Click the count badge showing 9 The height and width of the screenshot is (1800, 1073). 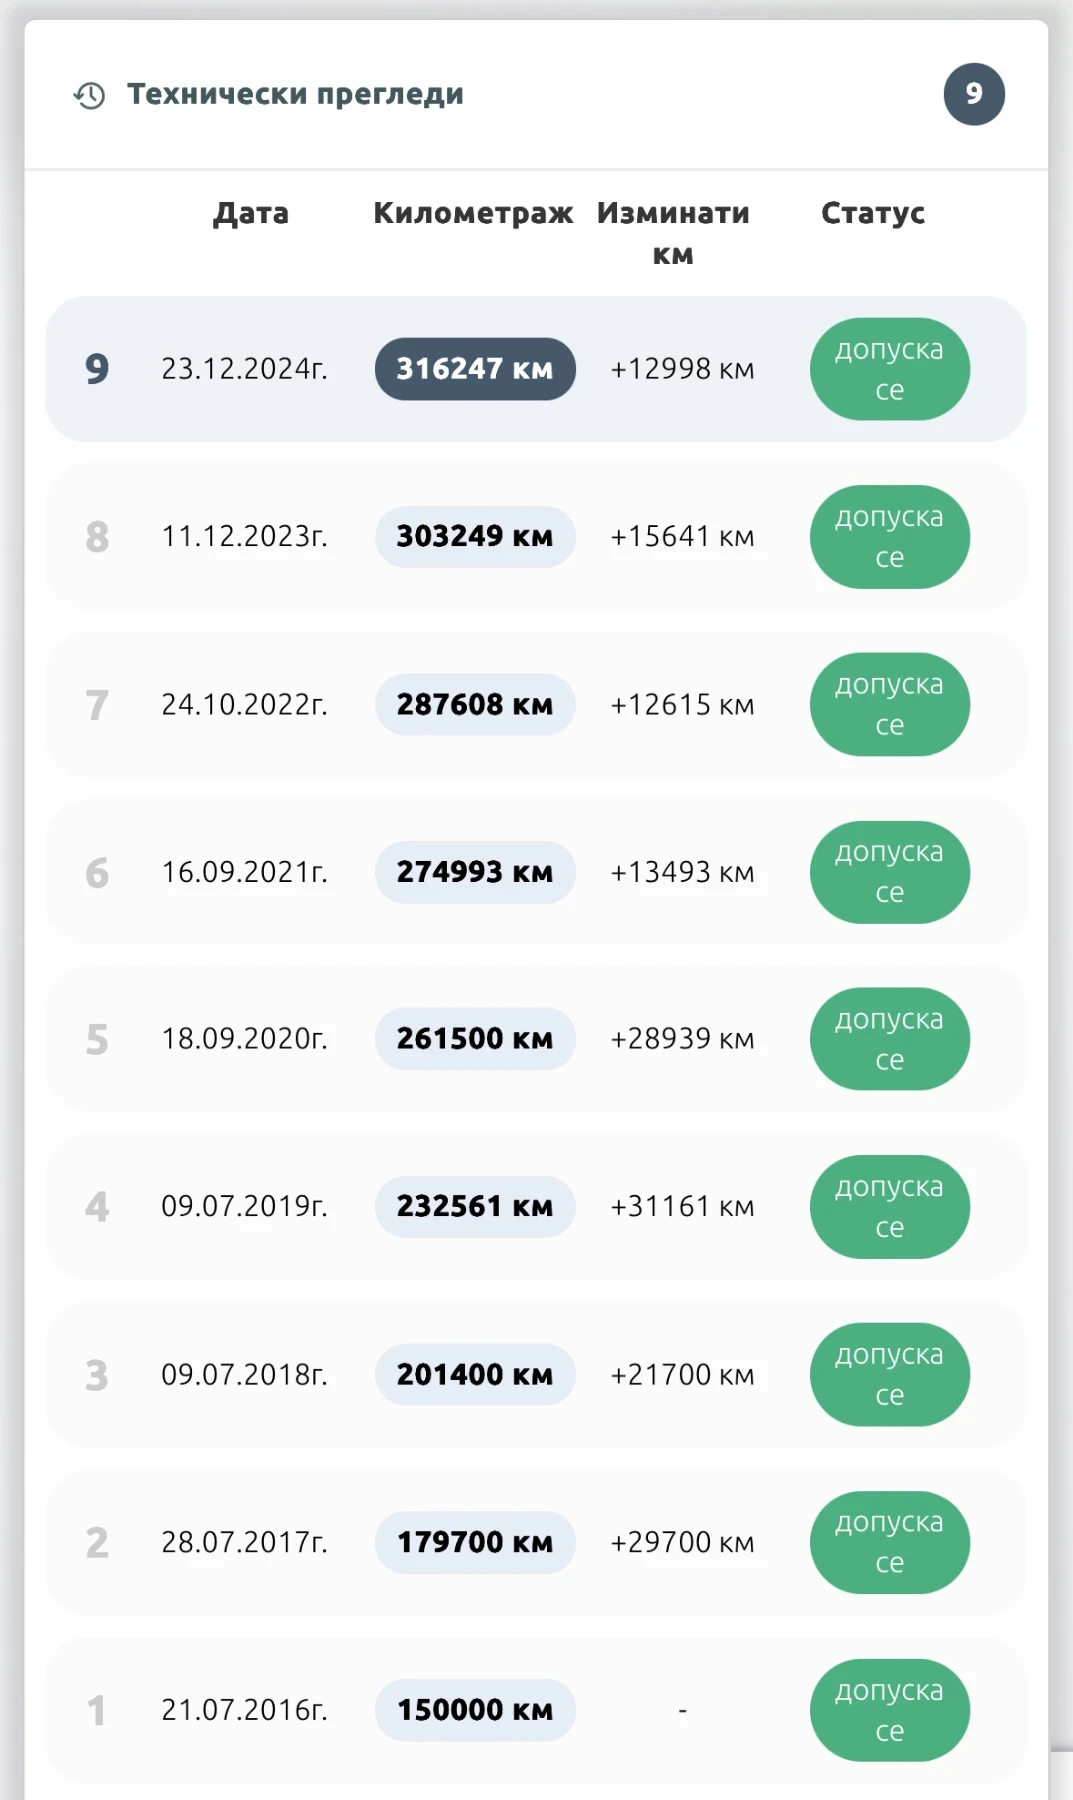(973, 94)
